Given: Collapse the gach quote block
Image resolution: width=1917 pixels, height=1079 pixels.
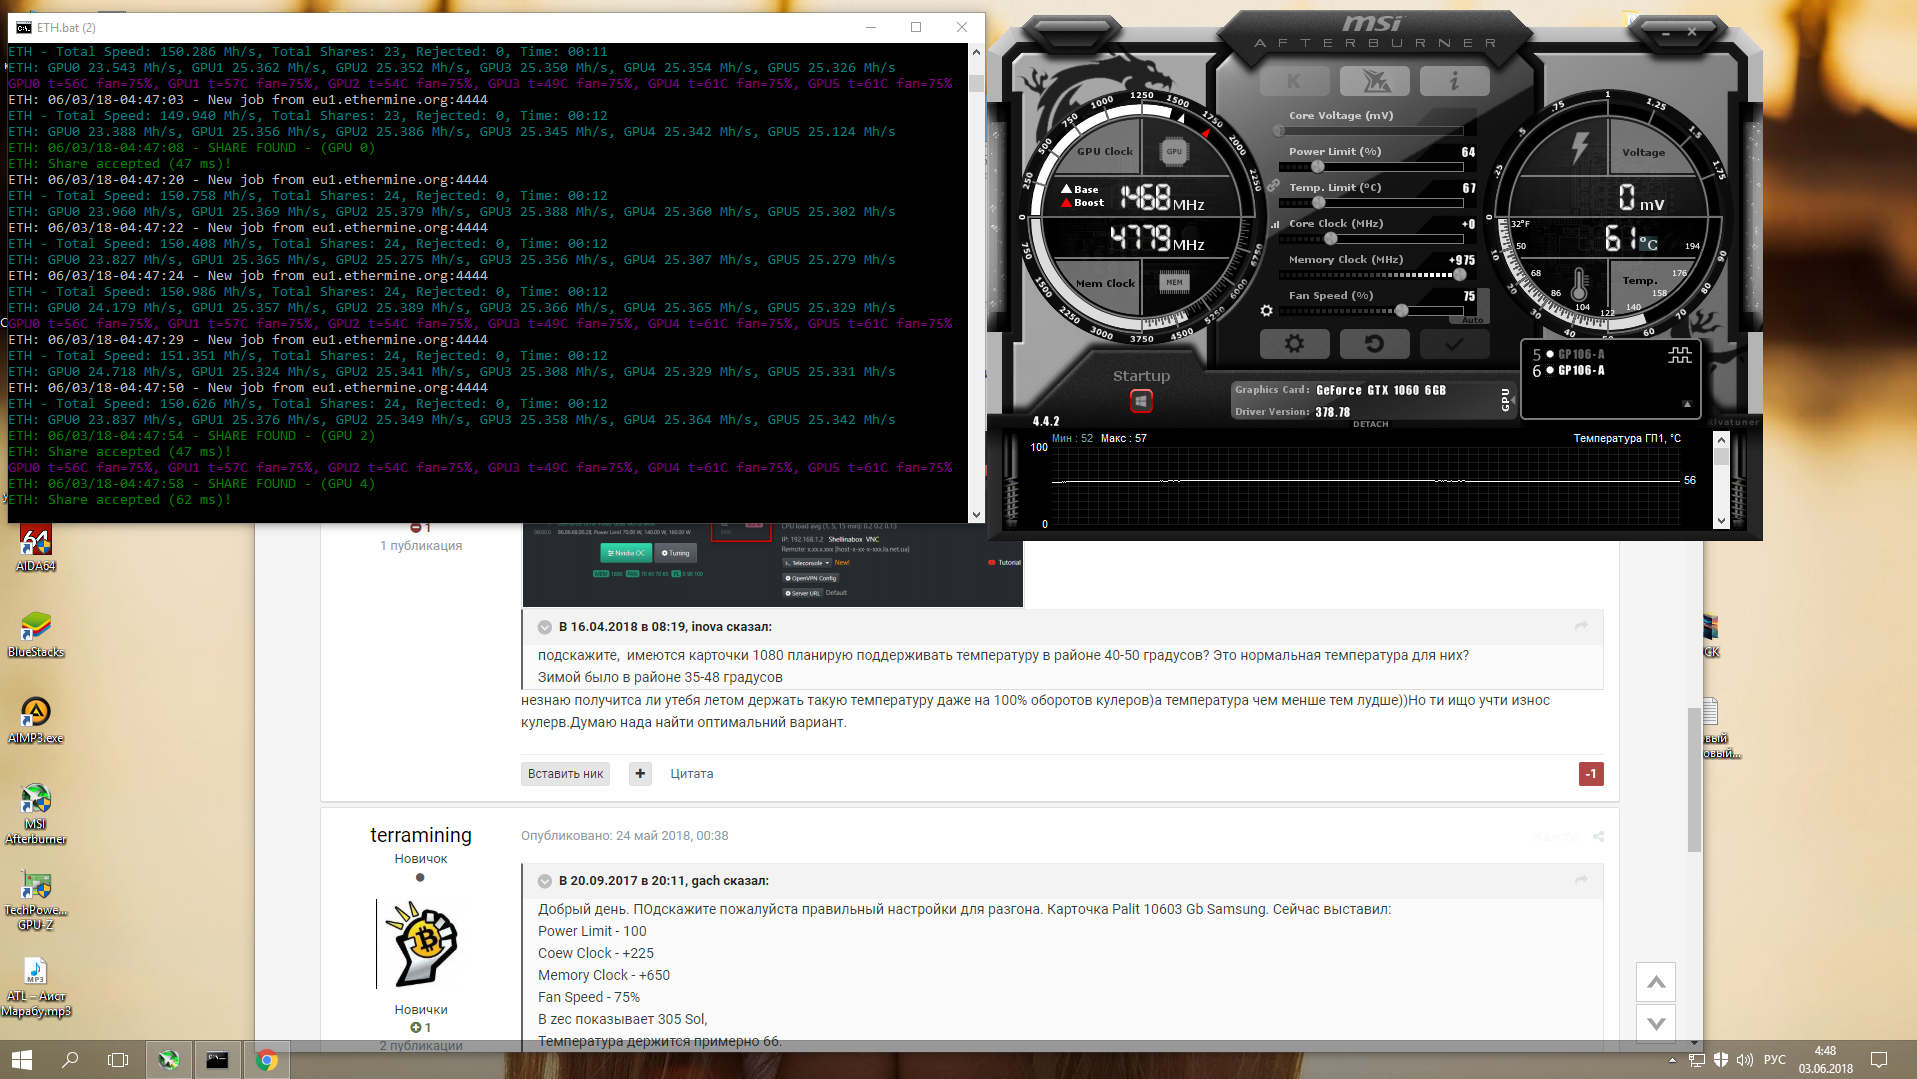Looking at the screenshot, I should click(x=545, y=881).
